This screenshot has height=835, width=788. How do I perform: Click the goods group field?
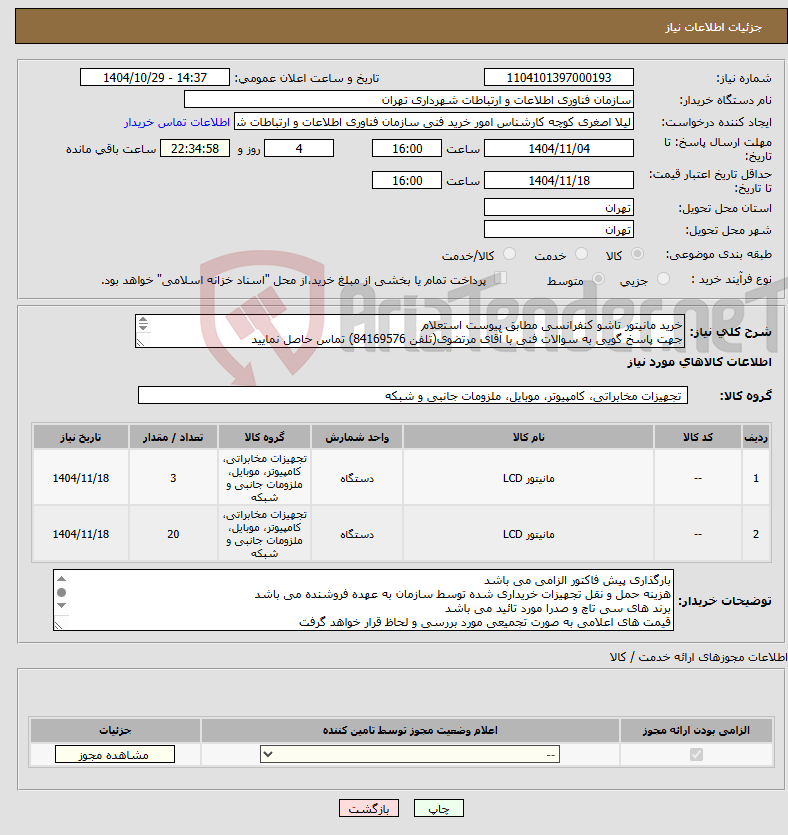point(413,396)
